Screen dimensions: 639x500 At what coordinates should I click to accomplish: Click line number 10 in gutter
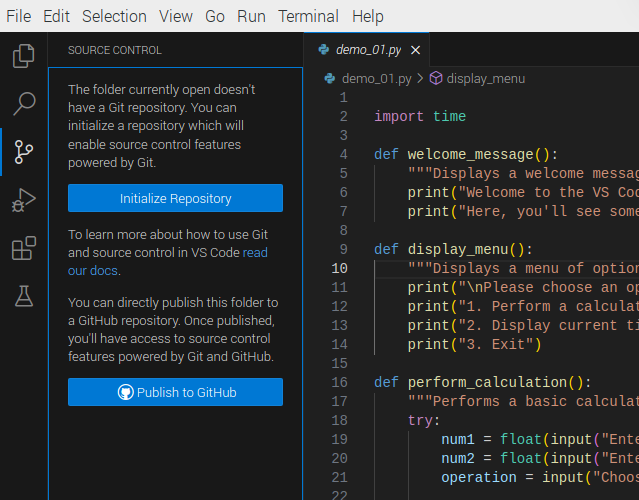339,268
